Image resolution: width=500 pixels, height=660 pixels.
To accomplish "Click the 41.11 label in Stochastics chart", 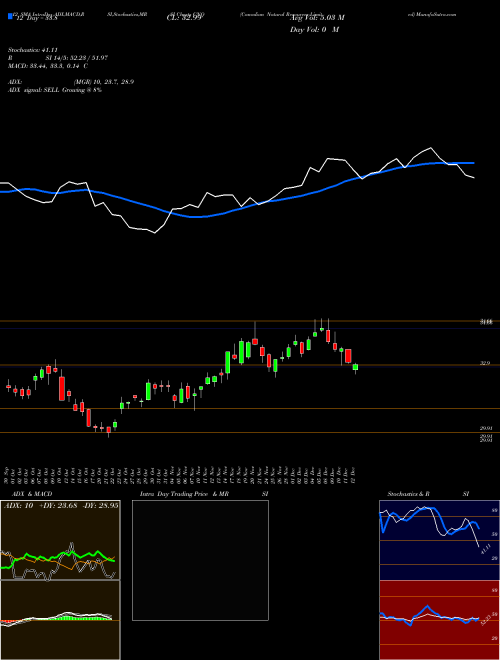I will tap(486, 549).
